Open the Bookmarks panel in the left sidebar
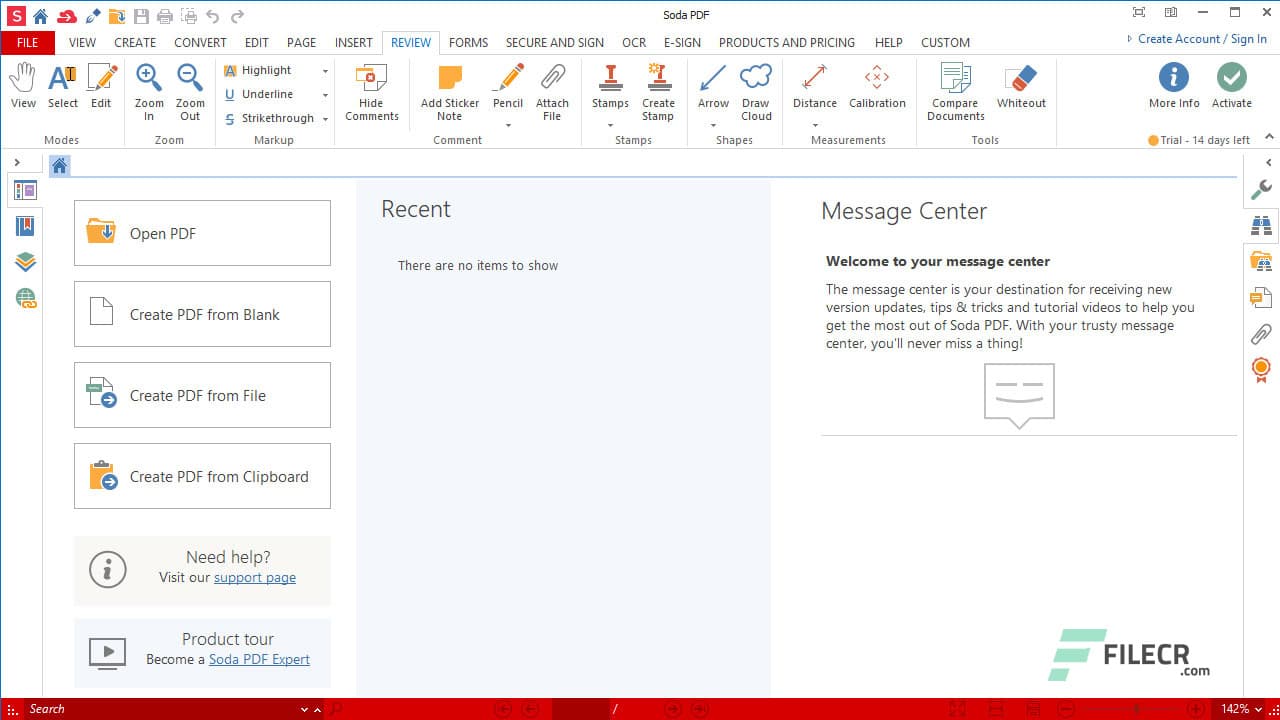 (24, 225)
